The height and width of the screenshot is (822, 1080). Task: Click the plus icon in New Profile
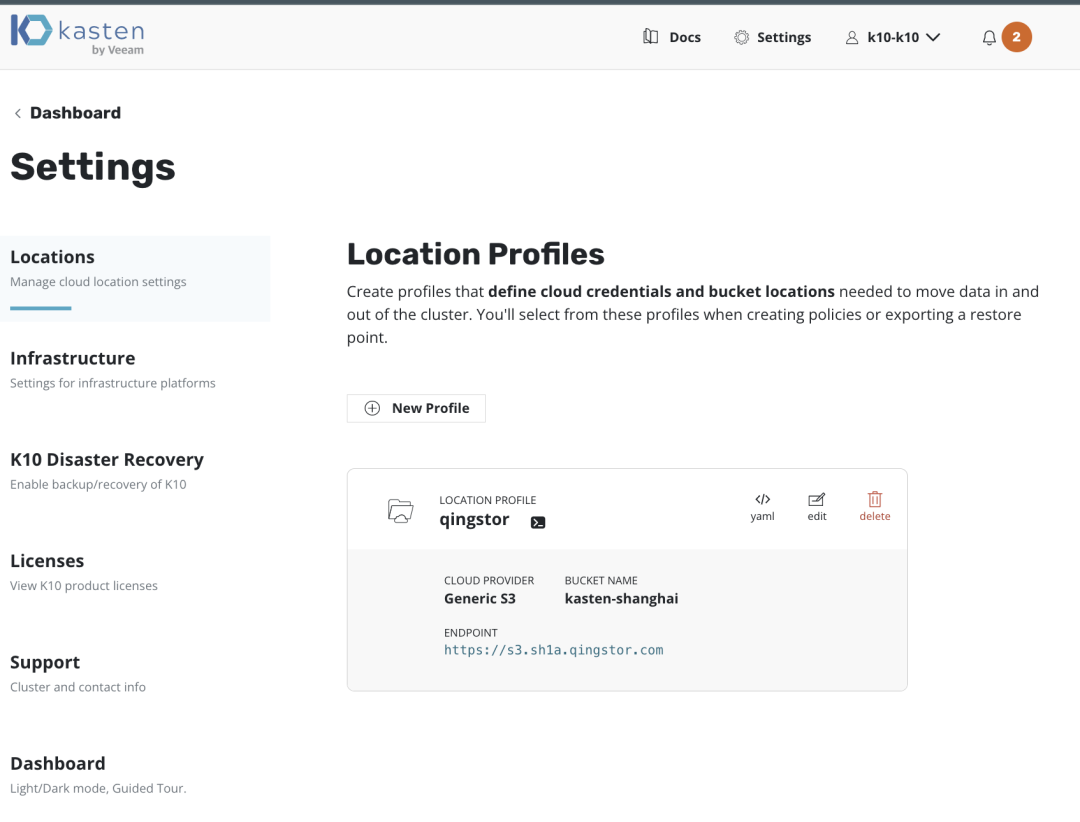tap(372, 408)
